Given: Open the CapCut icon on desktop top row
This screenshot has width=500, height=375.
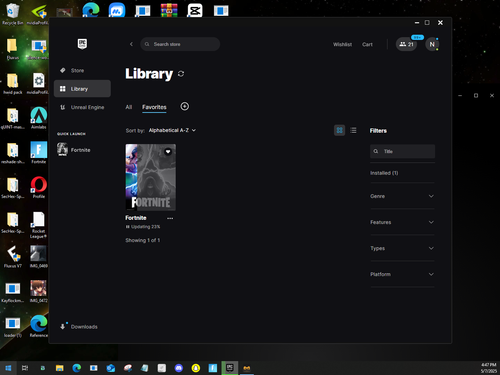Looking at the screenshot, I should (195, 10).
